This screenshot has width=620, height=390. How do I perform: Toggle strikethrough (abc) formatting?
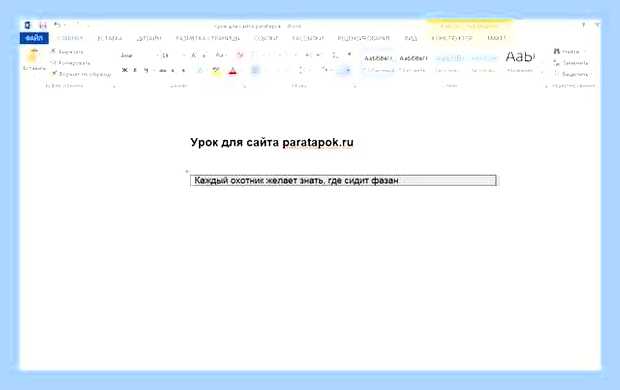pyautogui.click(x=162, y=70)
